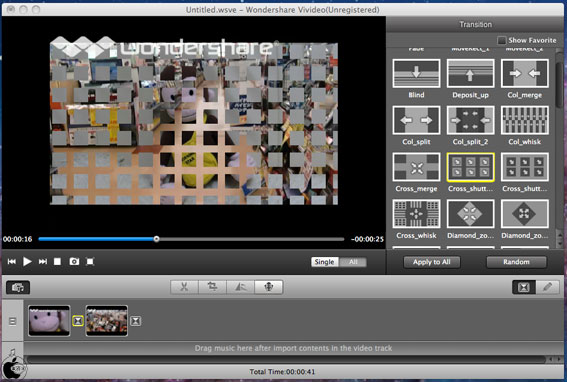Viewport: 567px width, 382px height.
Task: Pick the first Diamond_zoom transition
Action: pos(470,213)
